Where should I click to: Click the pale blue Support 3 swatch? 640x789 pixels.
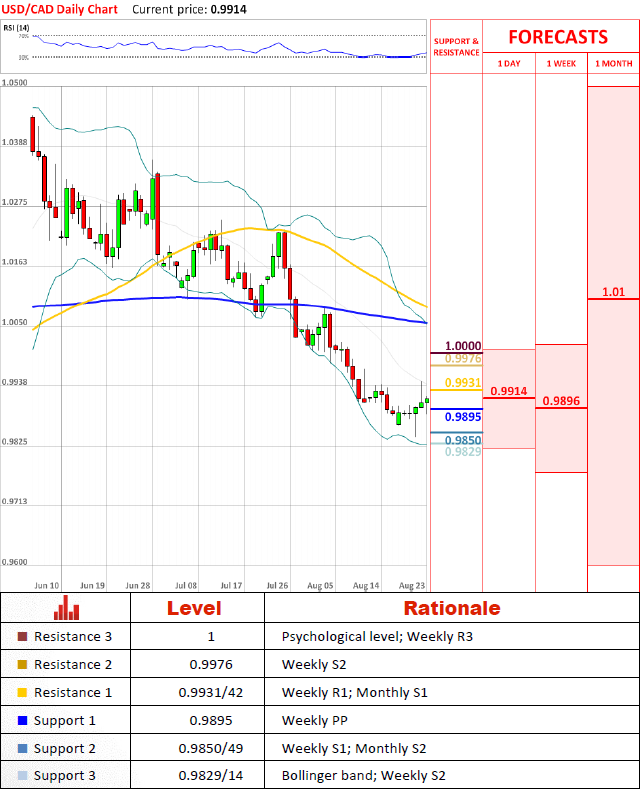(x=23, y=776)
